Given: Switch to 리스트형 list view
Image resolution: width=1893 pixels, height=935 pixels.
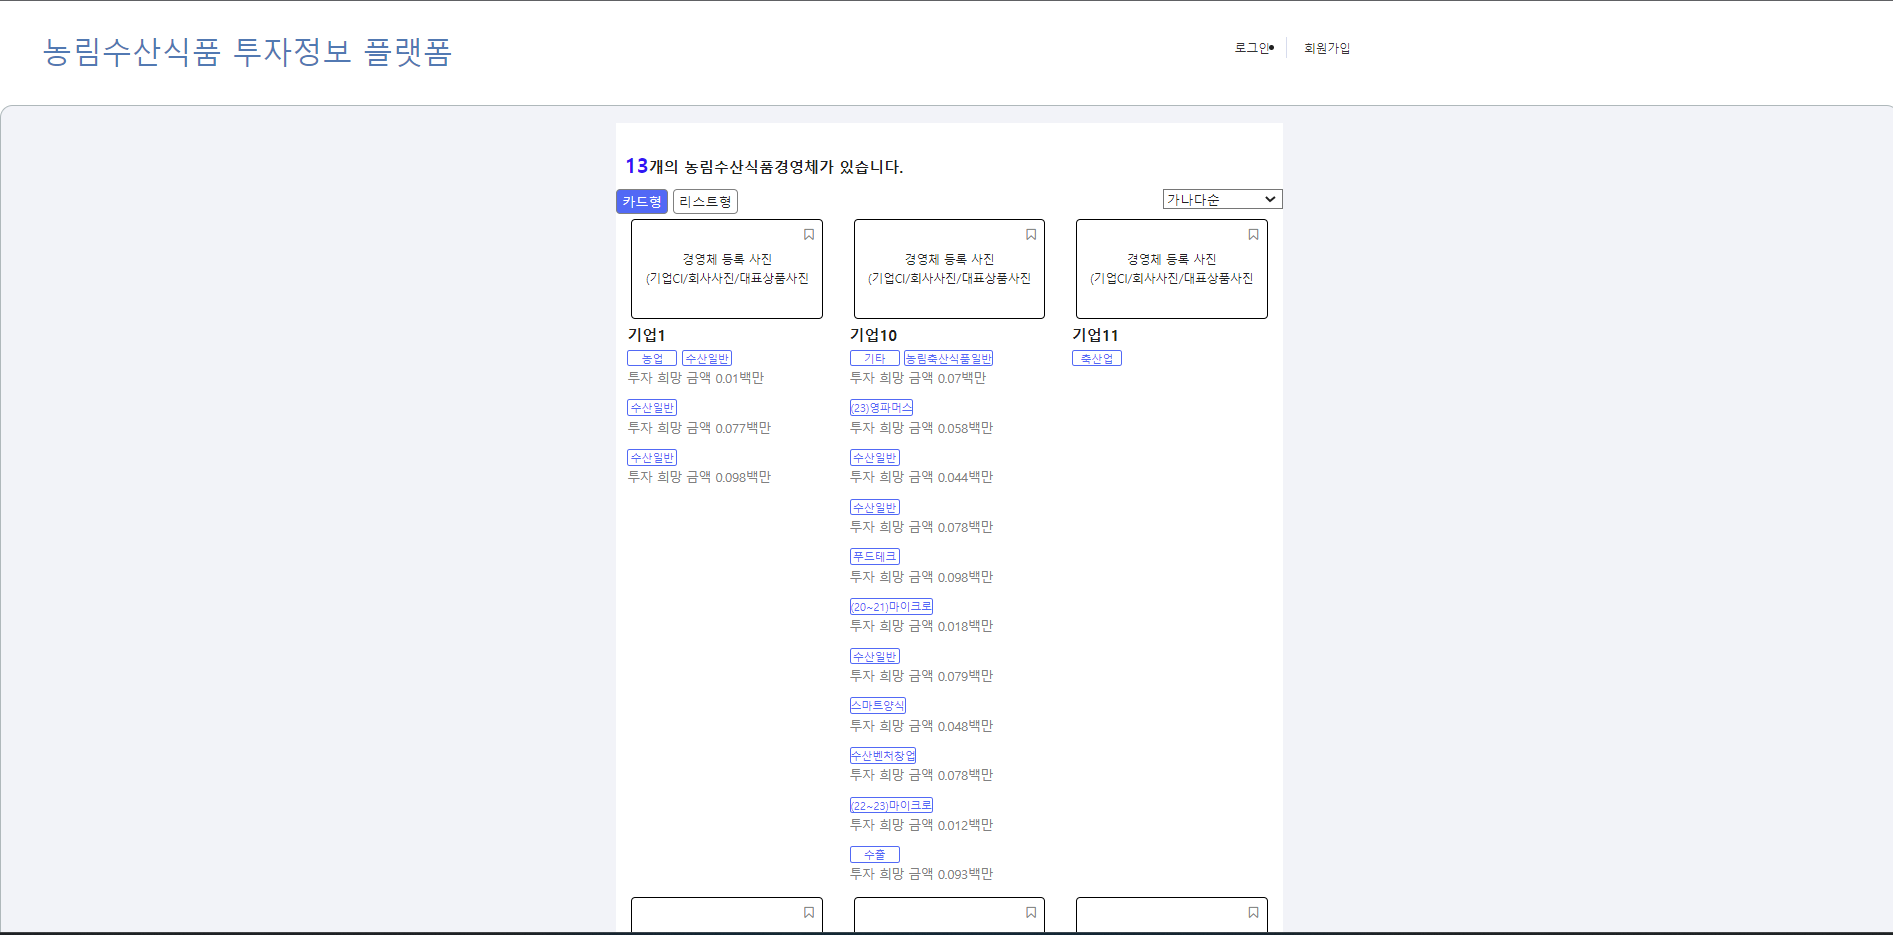Looking at the screenshot, I should pos(704,201).
